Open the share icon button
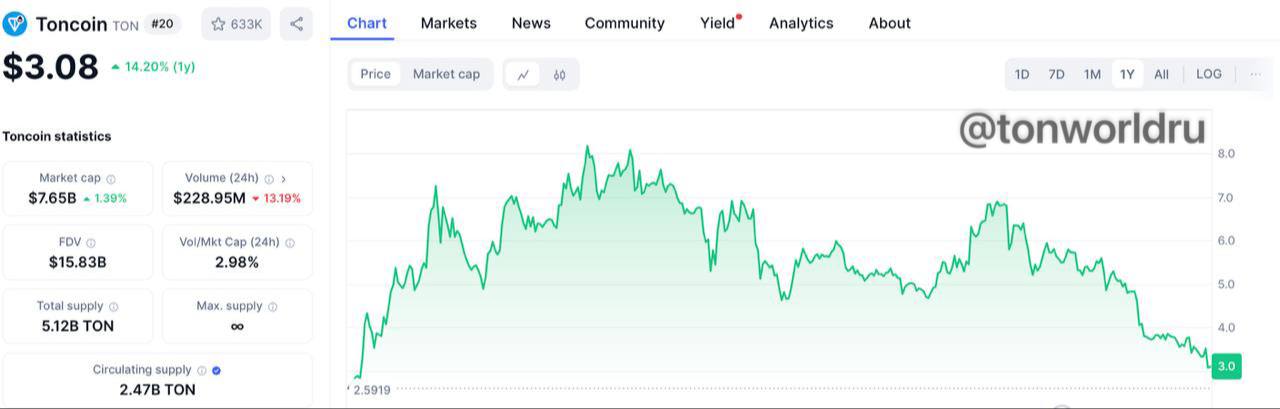This screenshot has width=1280, height=409. point(296,24)
